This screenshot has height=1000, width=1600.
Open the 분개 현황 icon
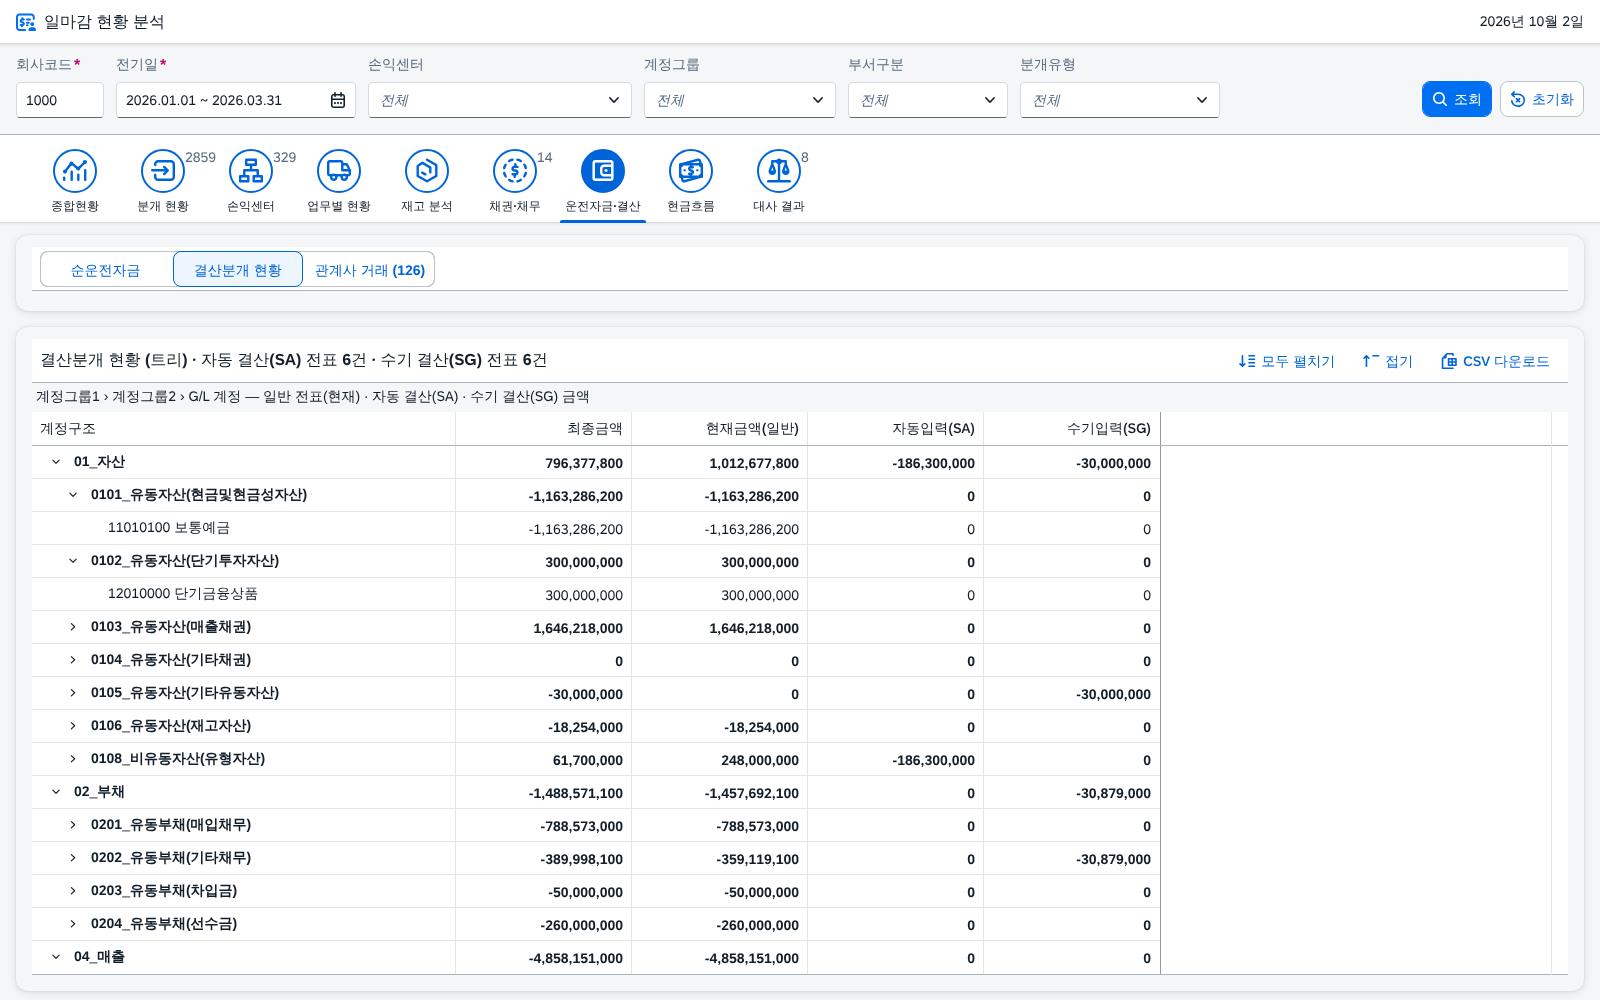coord(163,171)
